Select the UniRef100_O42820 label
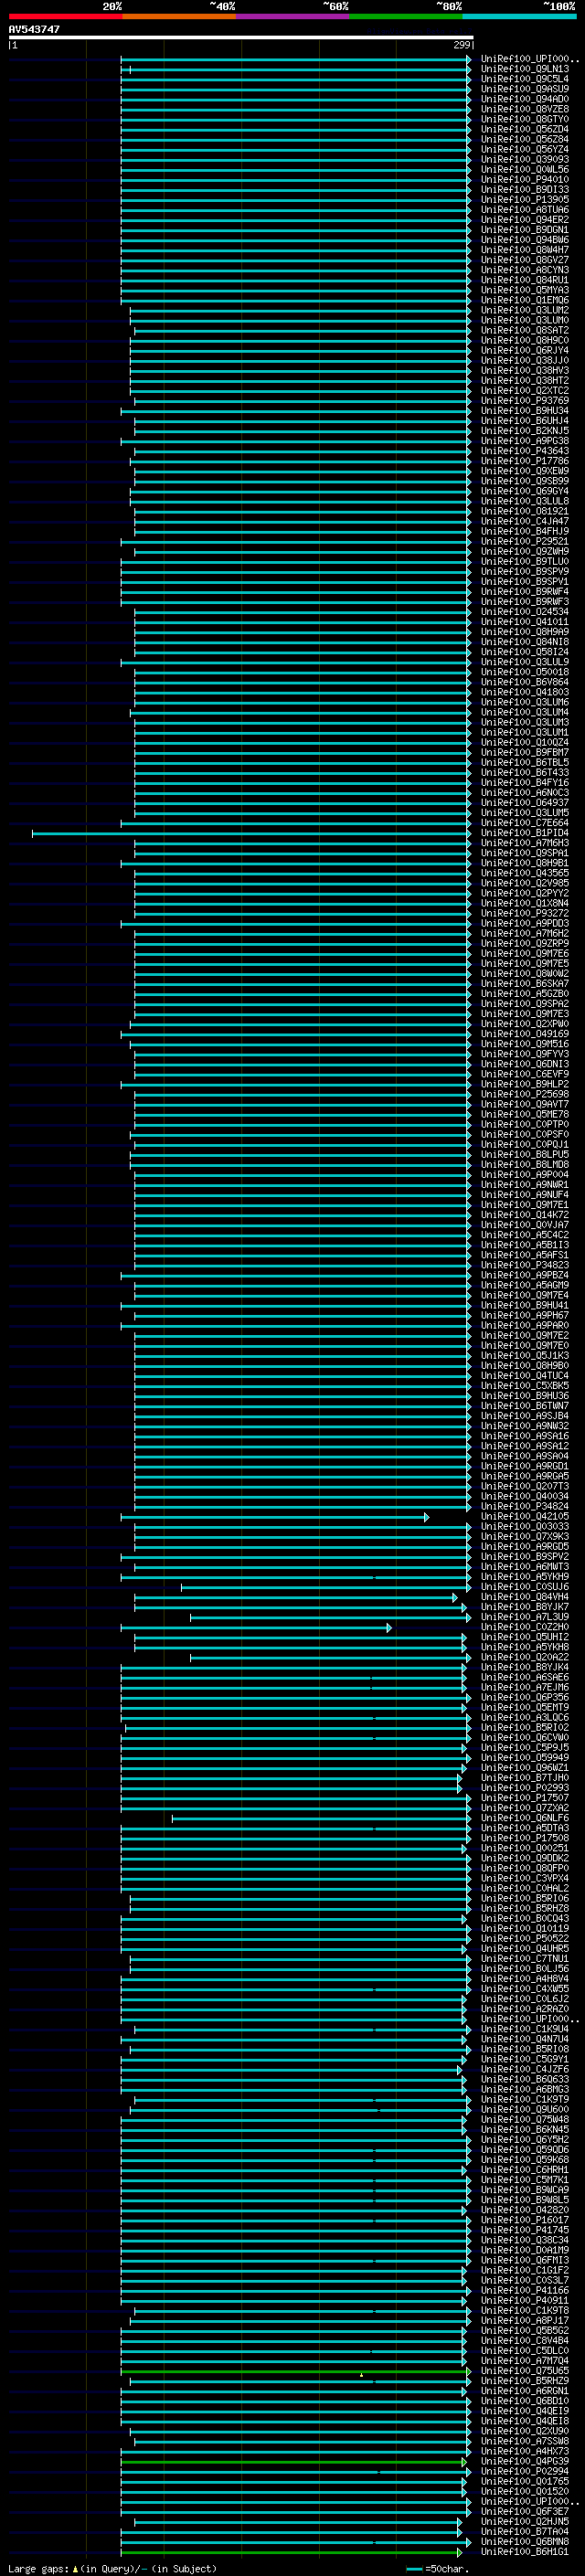Viewport: 585px width, 2576px height. (525, 2210)
